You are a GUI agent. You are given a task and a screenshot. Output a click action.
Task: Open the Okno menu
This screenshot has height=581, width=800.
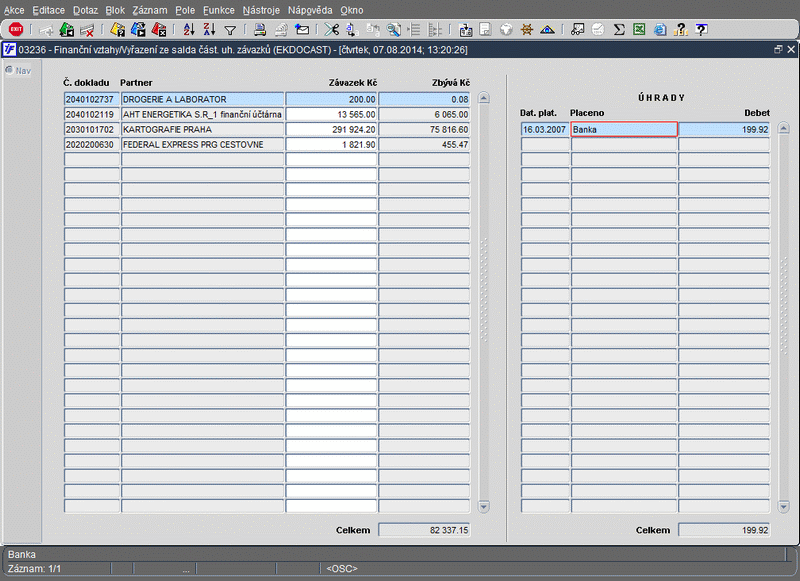(352, 10)
